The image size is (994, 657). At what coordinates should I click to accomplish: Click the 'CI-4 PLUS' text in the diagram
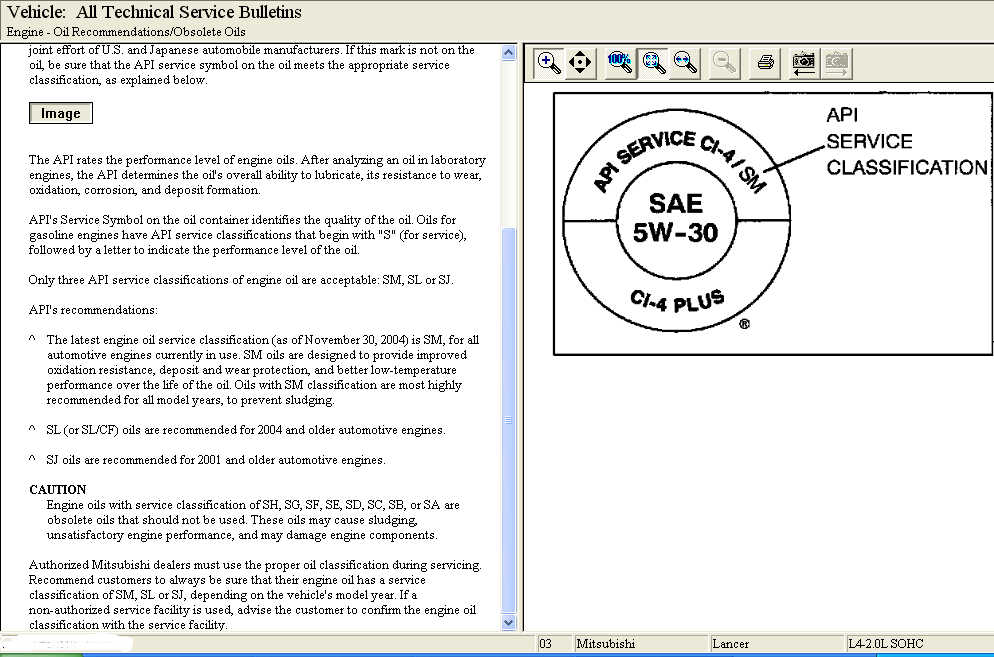click(677, 301)
